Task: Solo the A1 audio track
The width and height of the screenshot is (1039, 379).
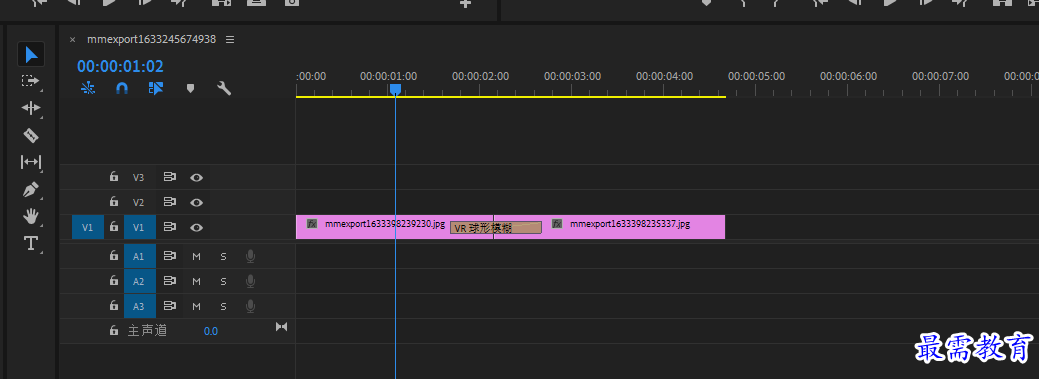Action: [x=223, y=256]
